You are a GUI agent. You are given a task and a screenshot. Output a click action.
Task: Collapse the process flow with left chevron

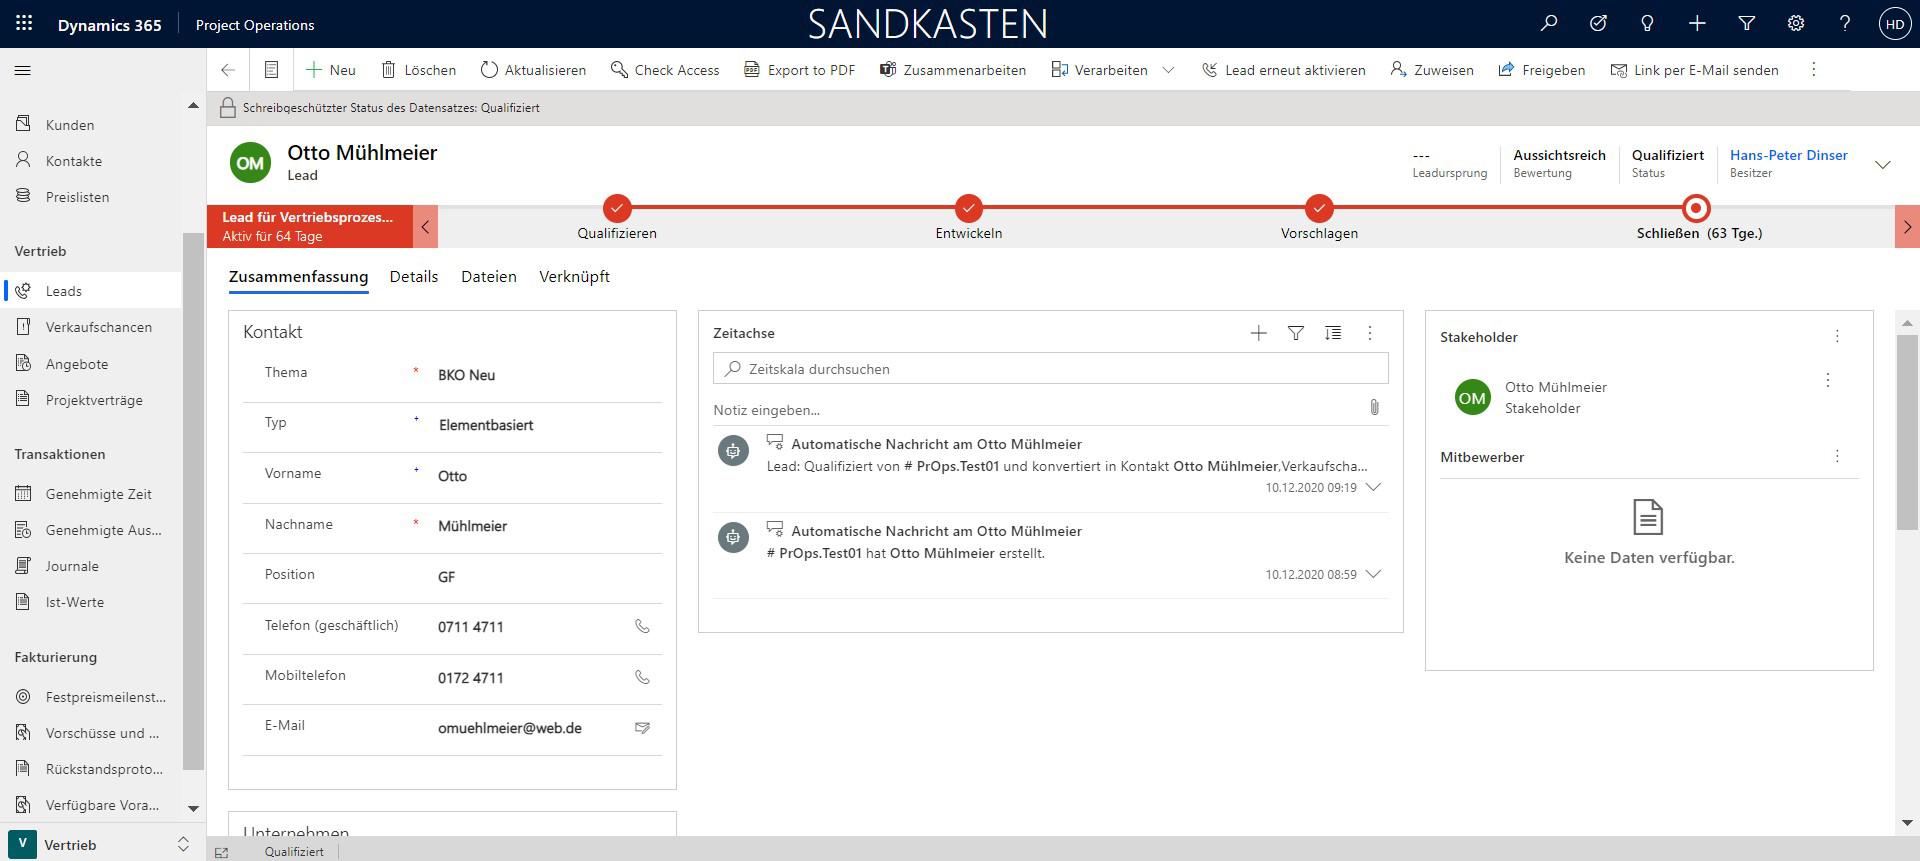point(425,227)
